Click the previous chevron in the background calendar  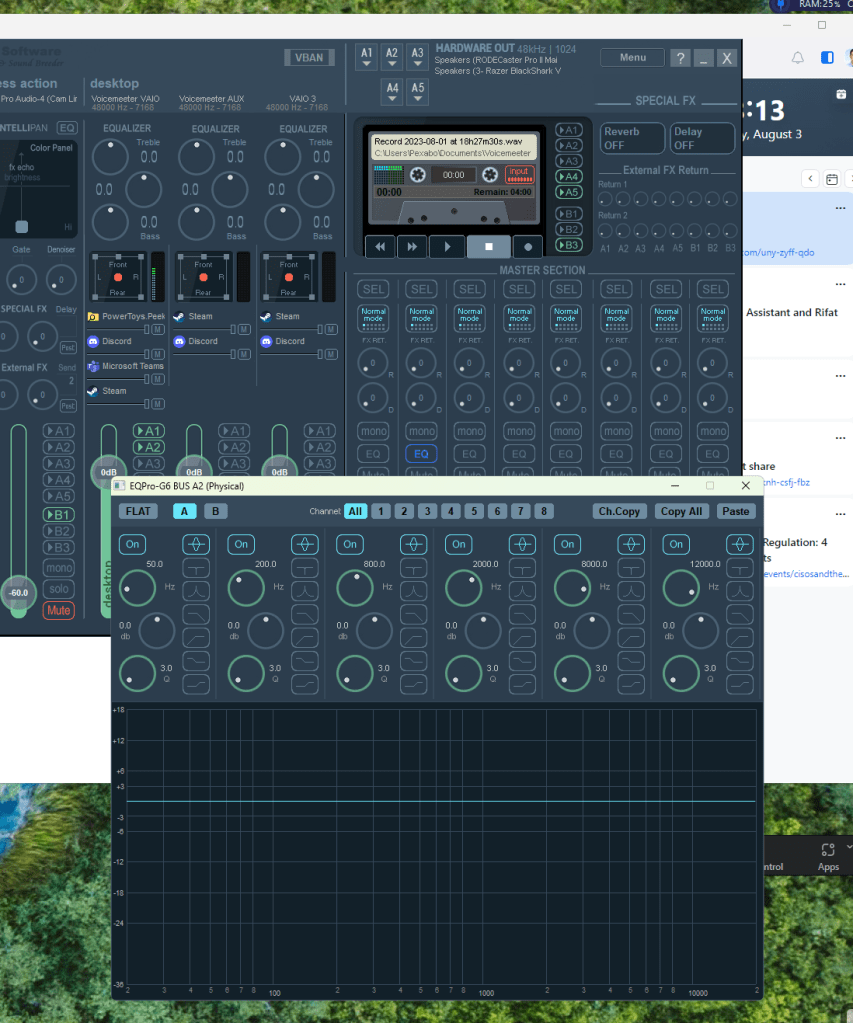pyautogui.click(x=810, y=179)
